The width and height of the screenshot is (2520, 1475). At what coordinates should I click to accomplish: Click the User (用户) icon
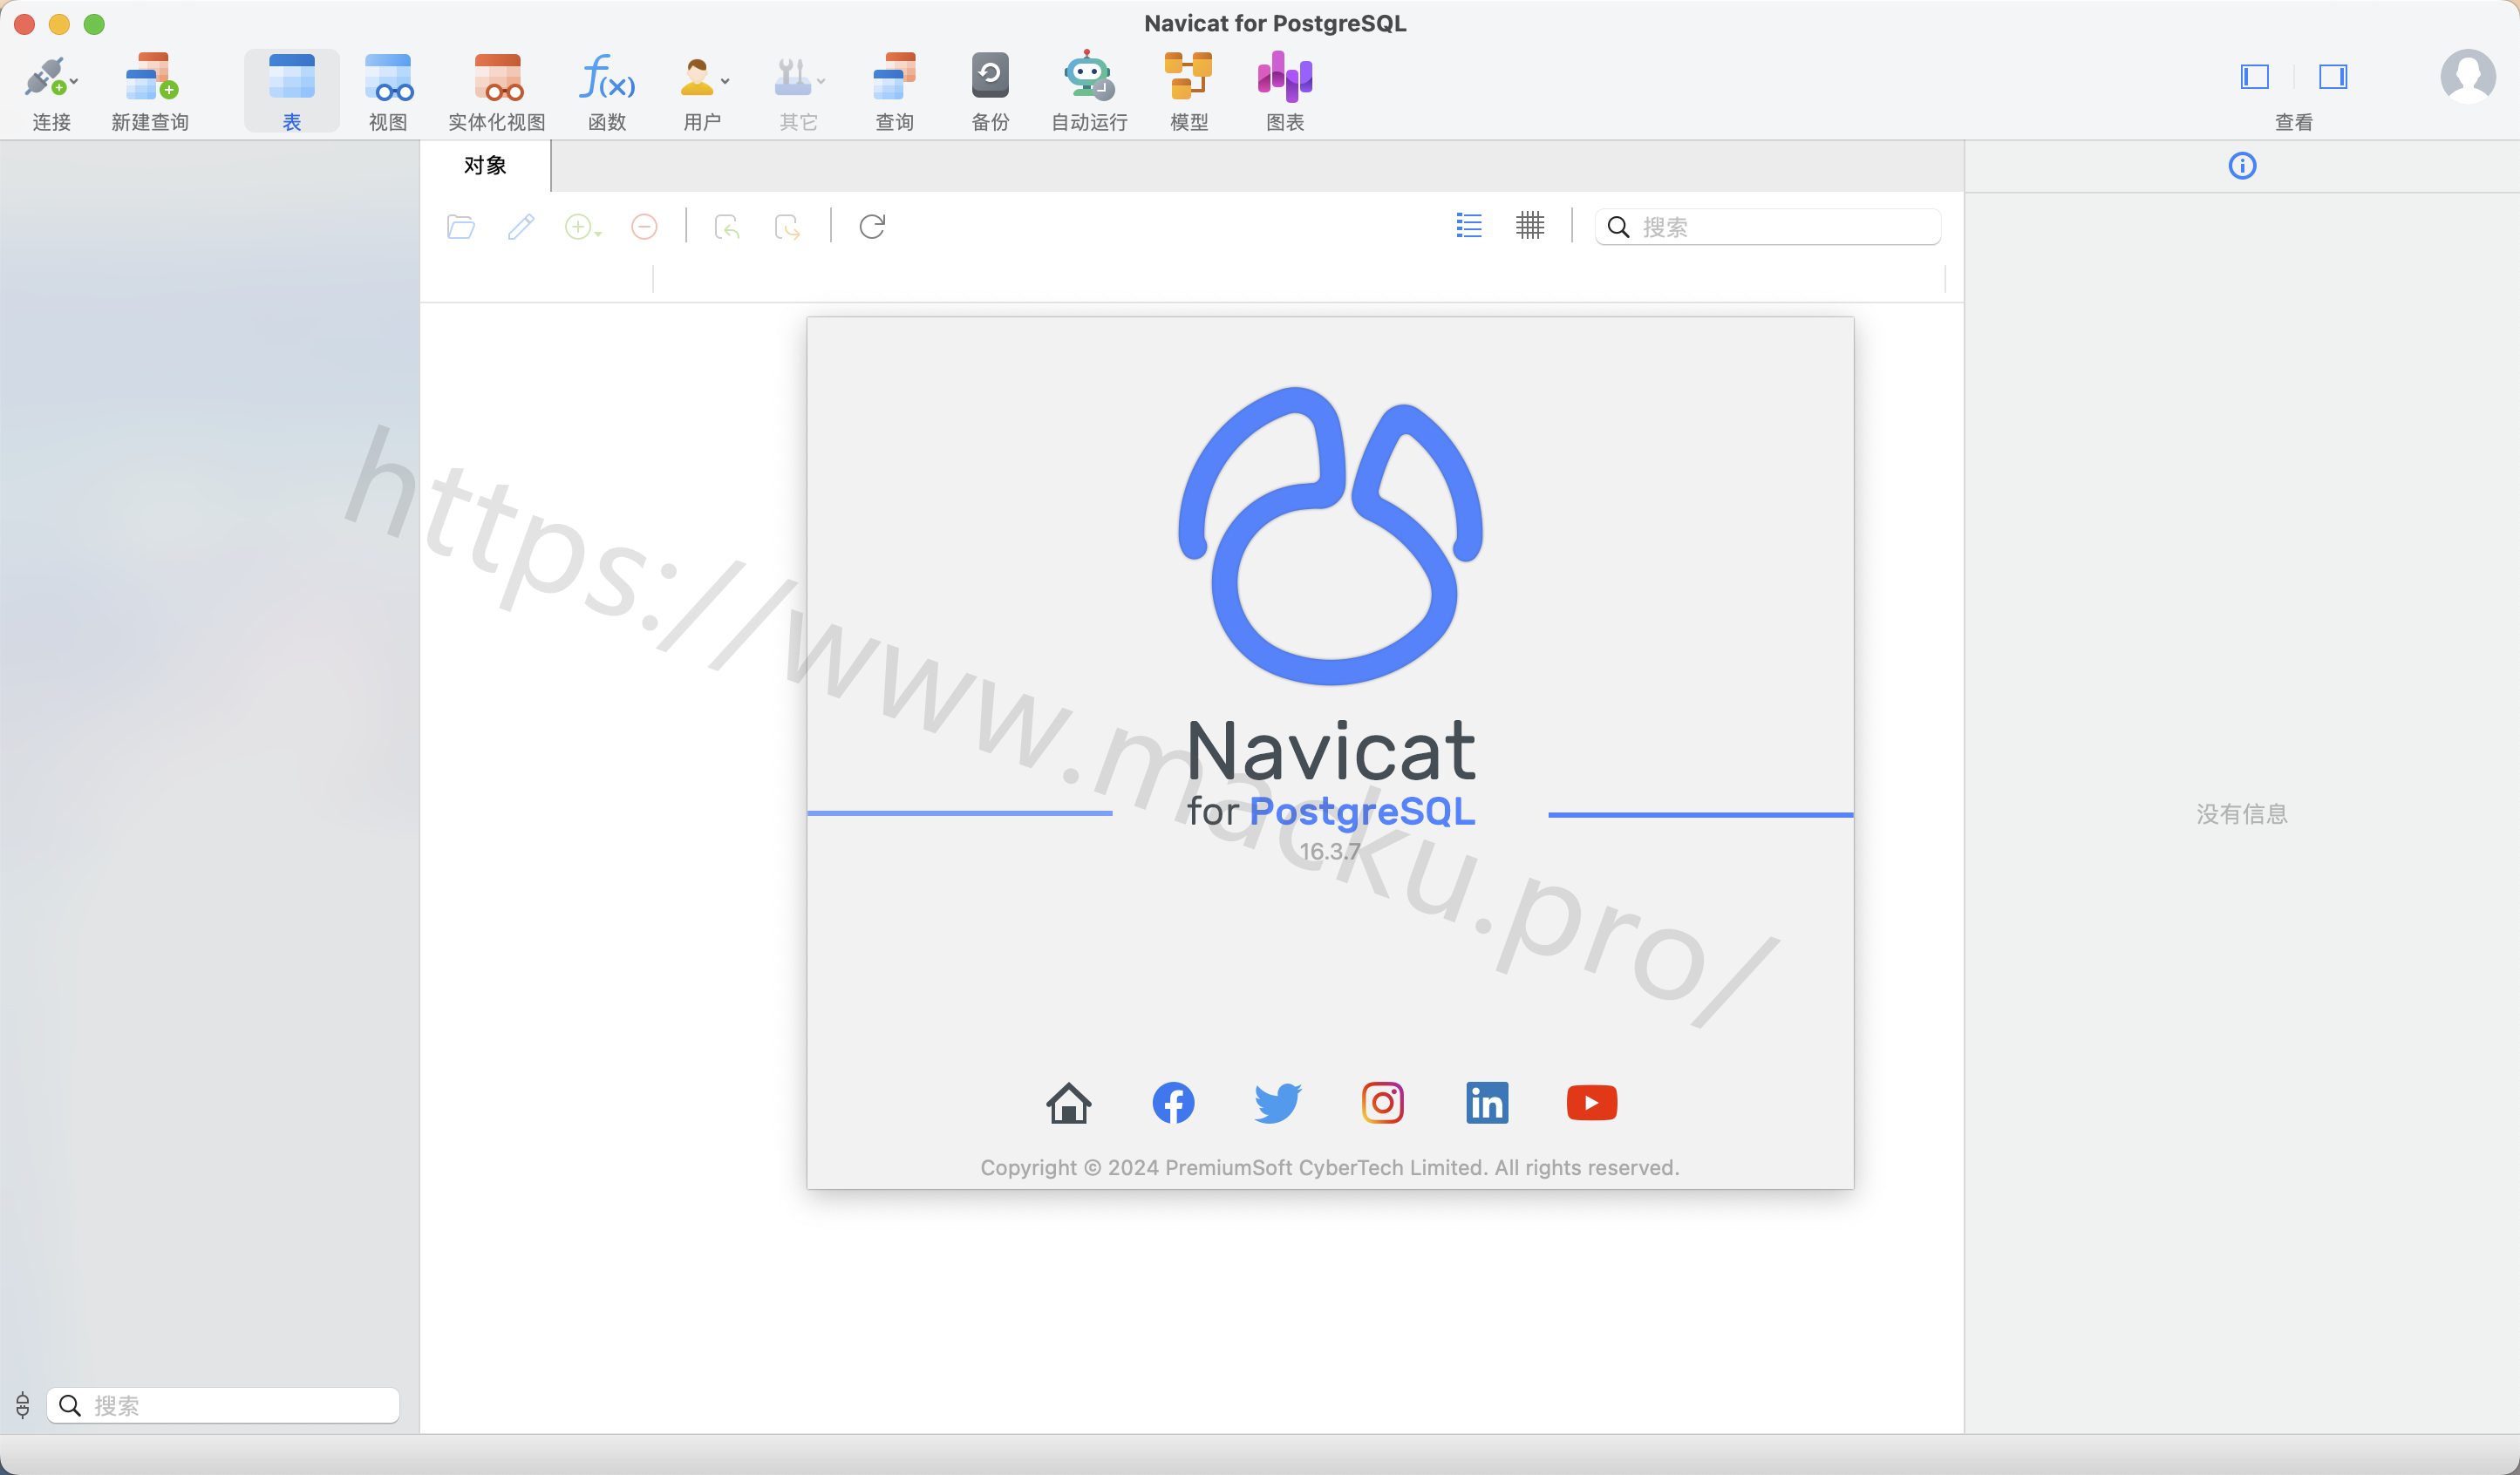click(x=697, y=77)
